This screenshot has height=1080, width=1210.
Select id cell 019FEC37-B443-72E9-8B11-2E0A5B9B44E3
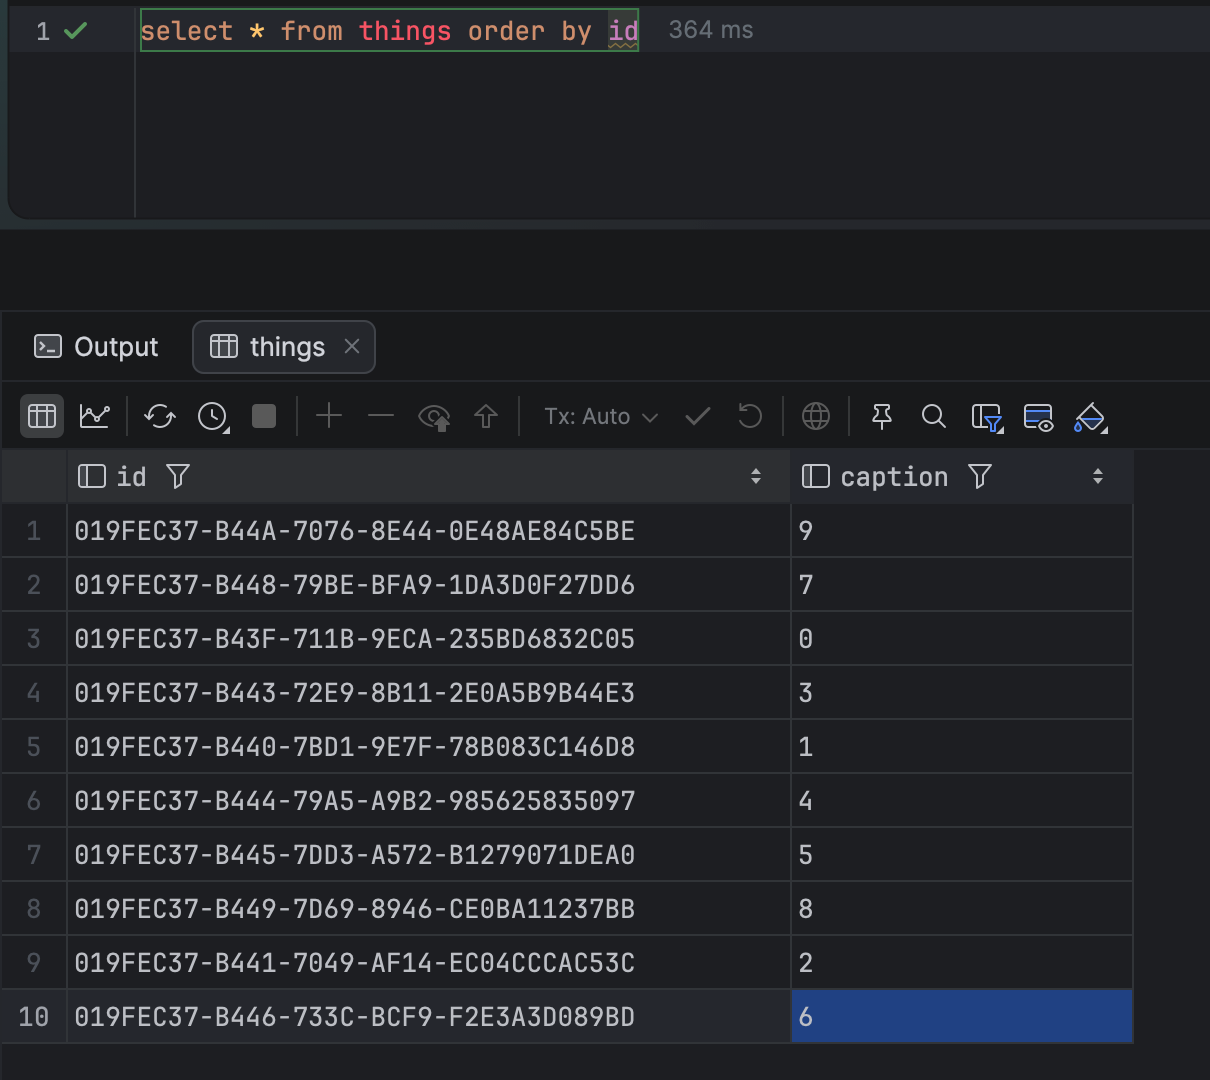pyautogui.click(x=428, y=693)
